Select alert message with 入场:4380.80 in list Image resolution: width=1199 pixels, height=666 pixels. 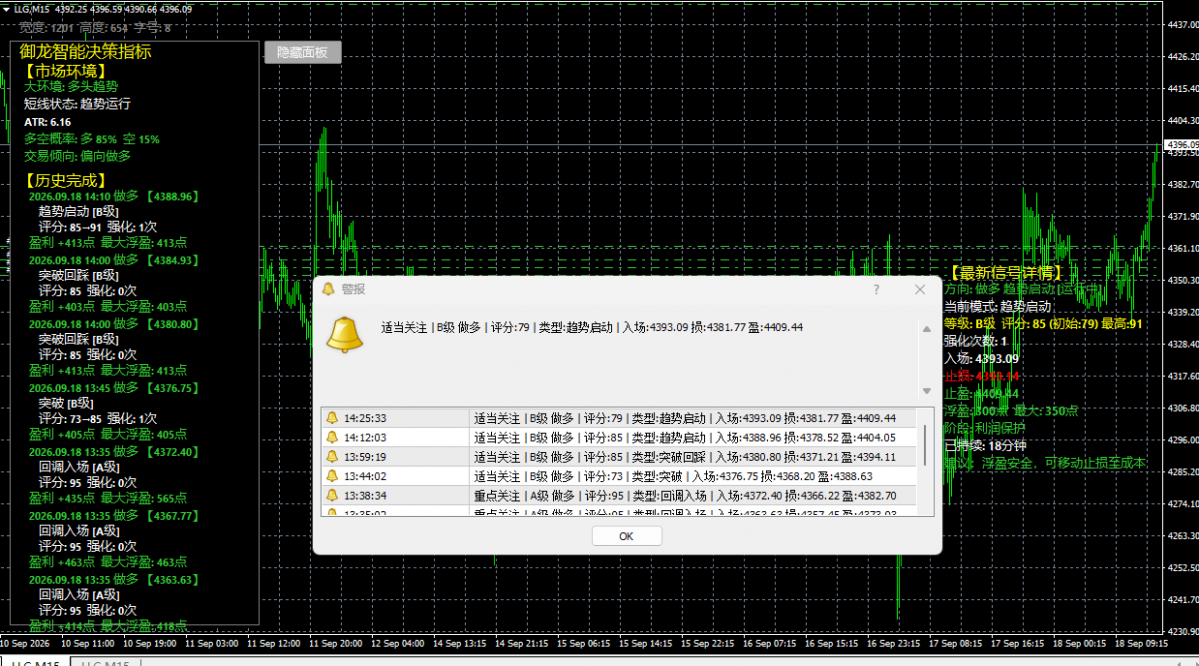point(684,456)
